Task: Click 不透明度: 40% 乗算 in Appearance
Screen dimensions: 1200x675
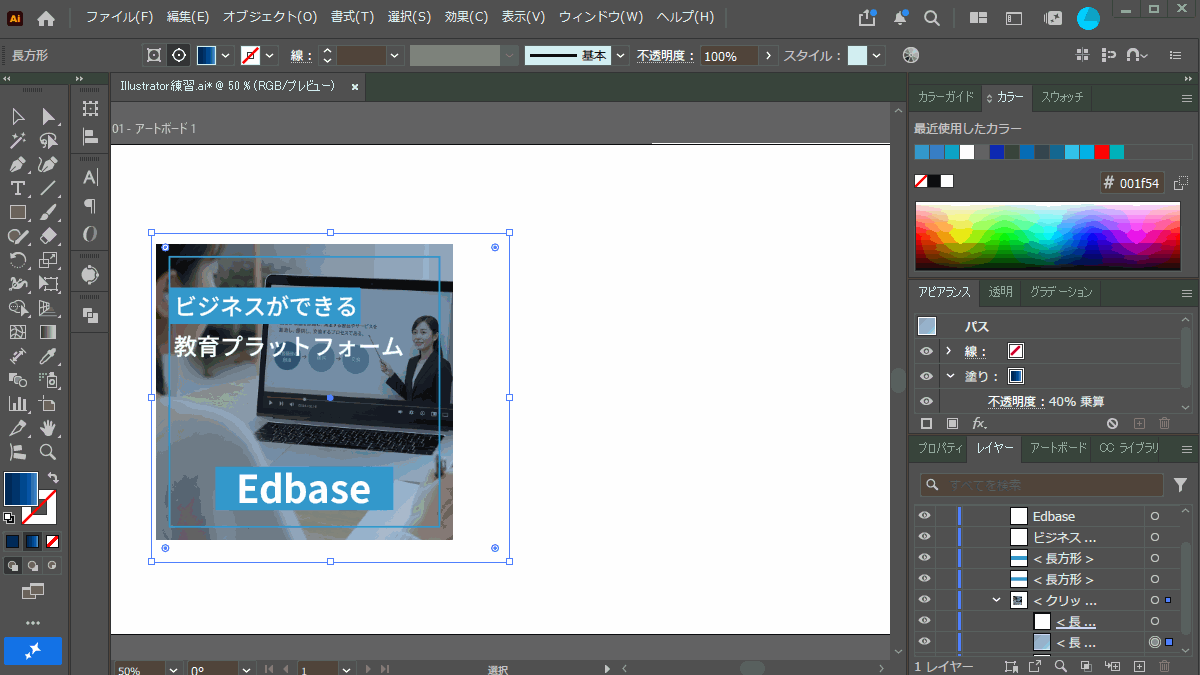Action: (x=1046, y=401)
